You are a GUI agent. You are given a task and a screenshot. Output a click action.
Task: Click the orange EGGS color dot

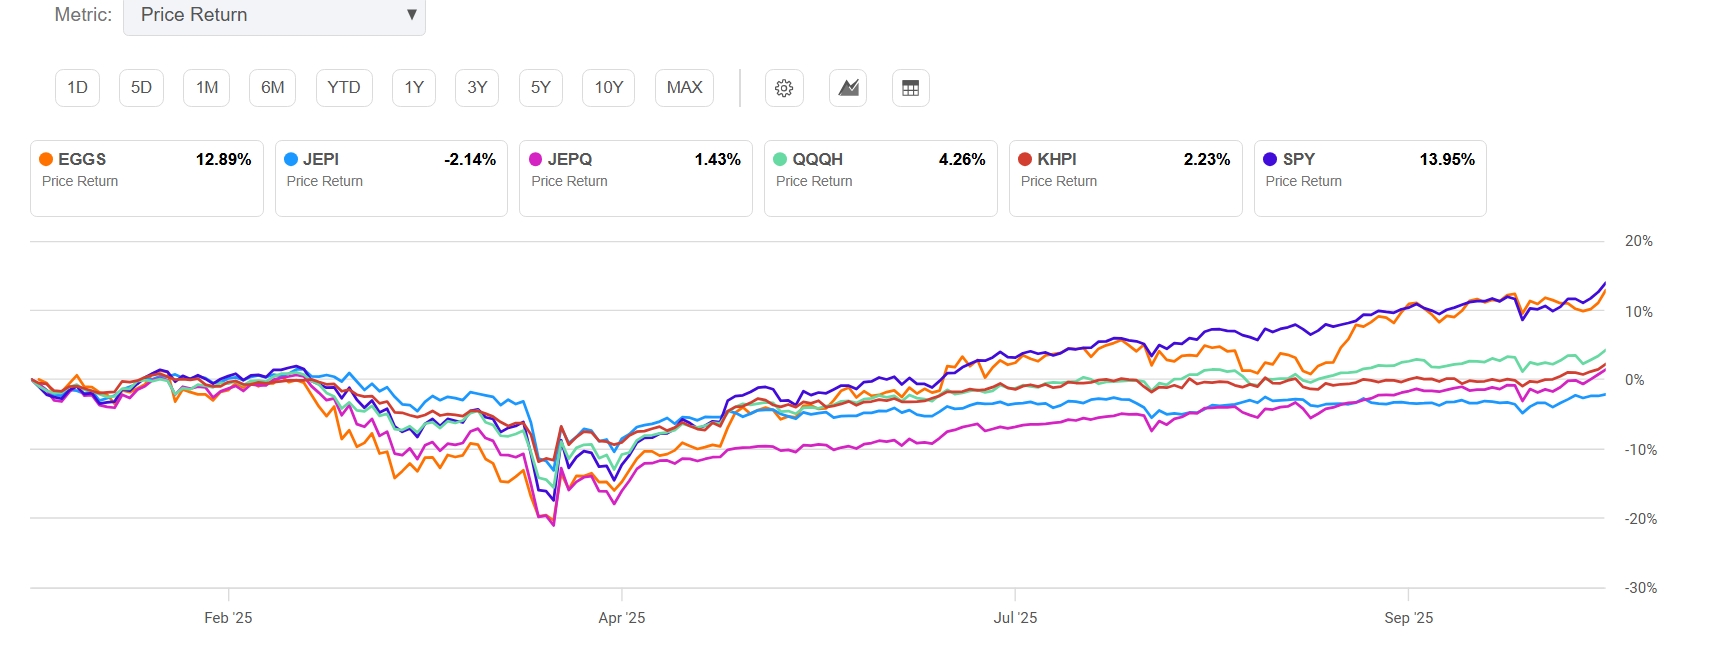click(x=46, y=159)
